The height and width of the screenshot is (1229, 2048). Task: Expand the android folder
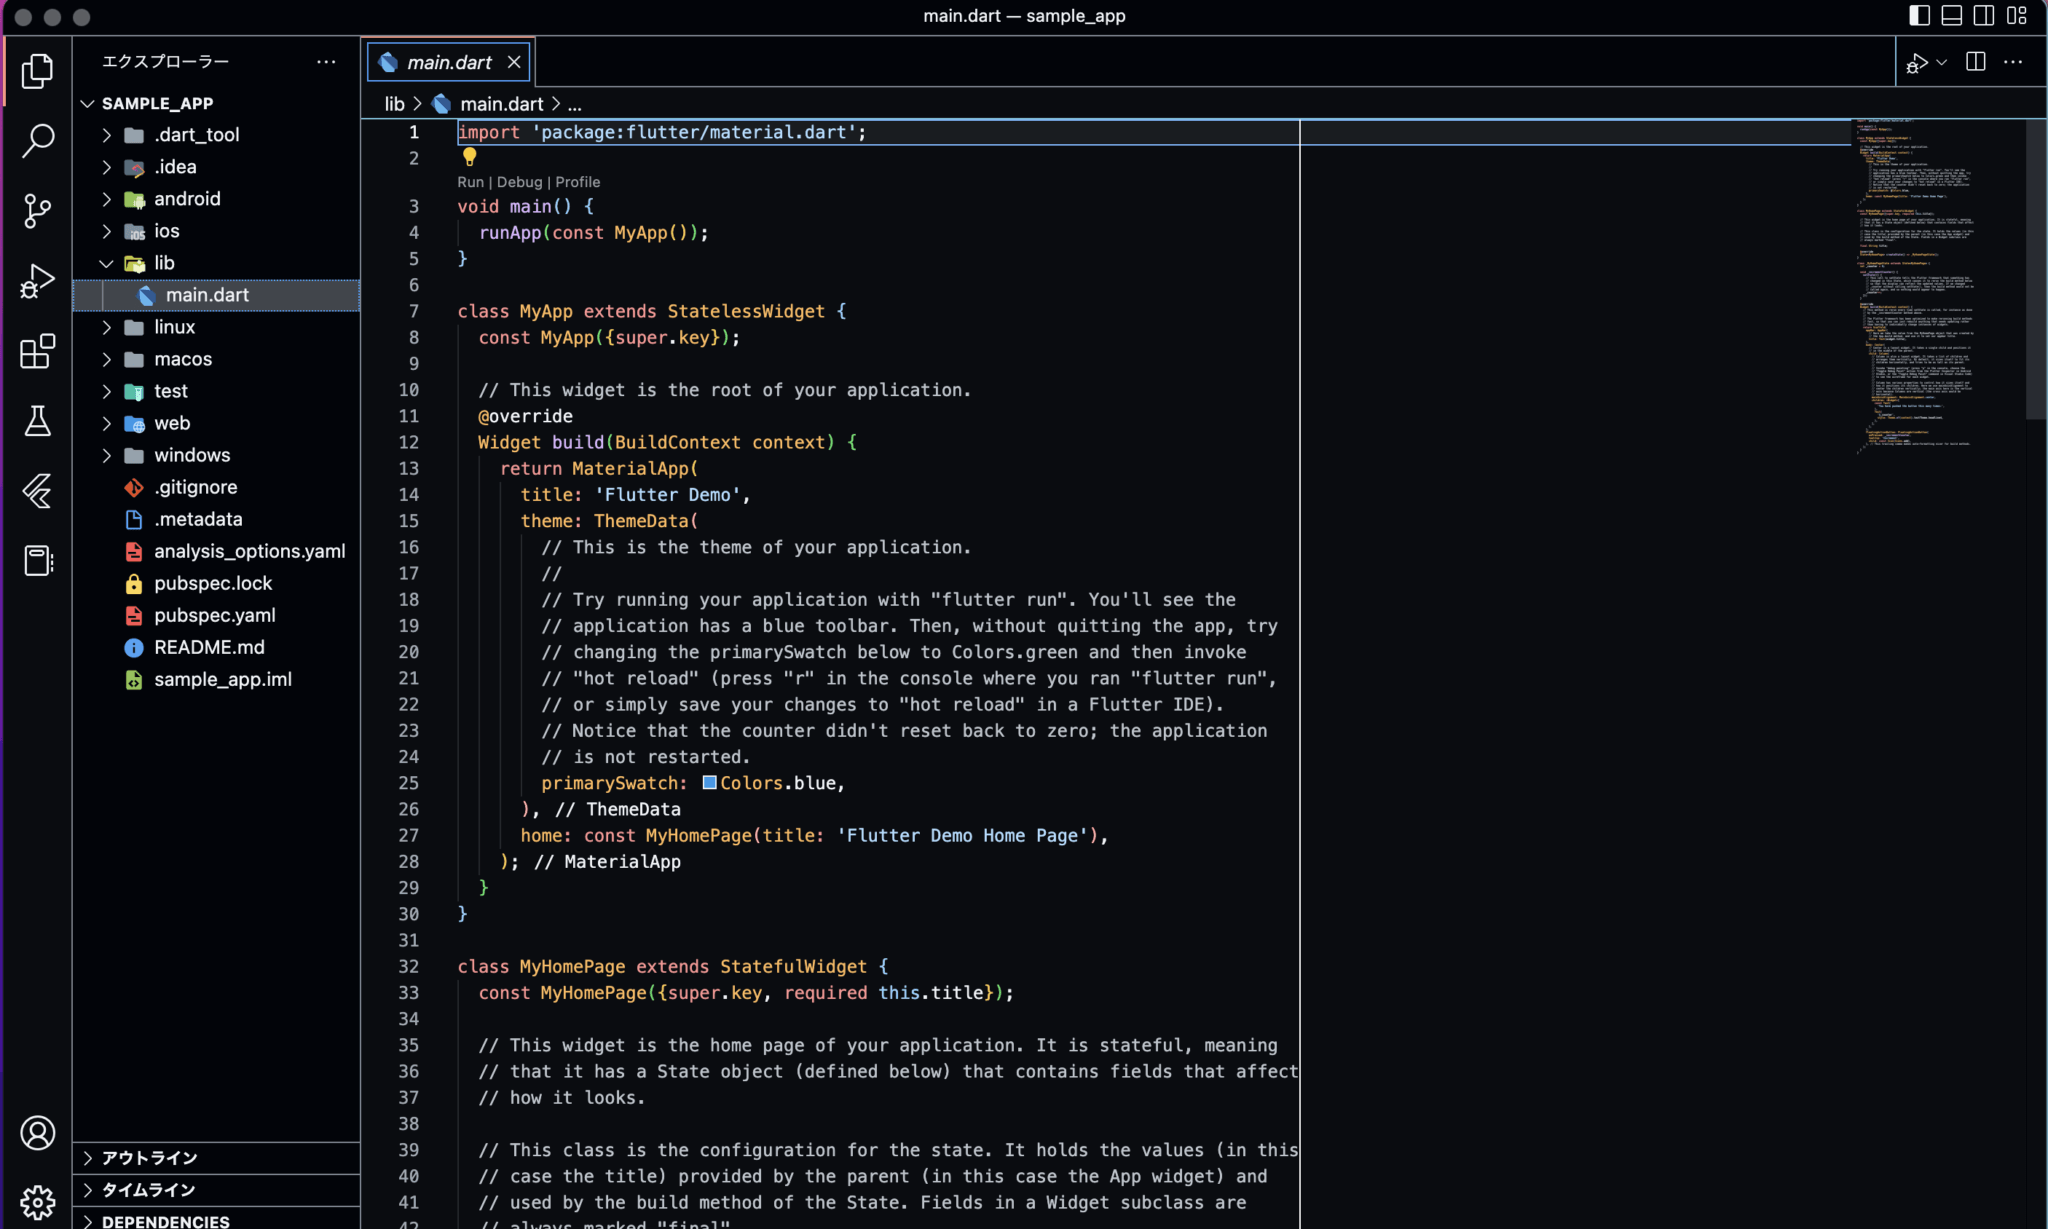coord(216,199)
